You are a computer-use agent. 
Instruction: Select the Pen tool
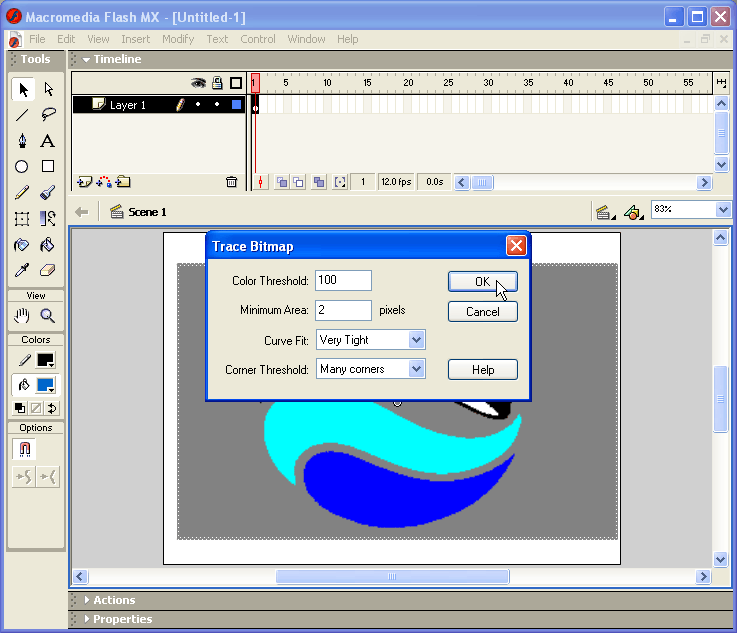(x=22, y=141)
